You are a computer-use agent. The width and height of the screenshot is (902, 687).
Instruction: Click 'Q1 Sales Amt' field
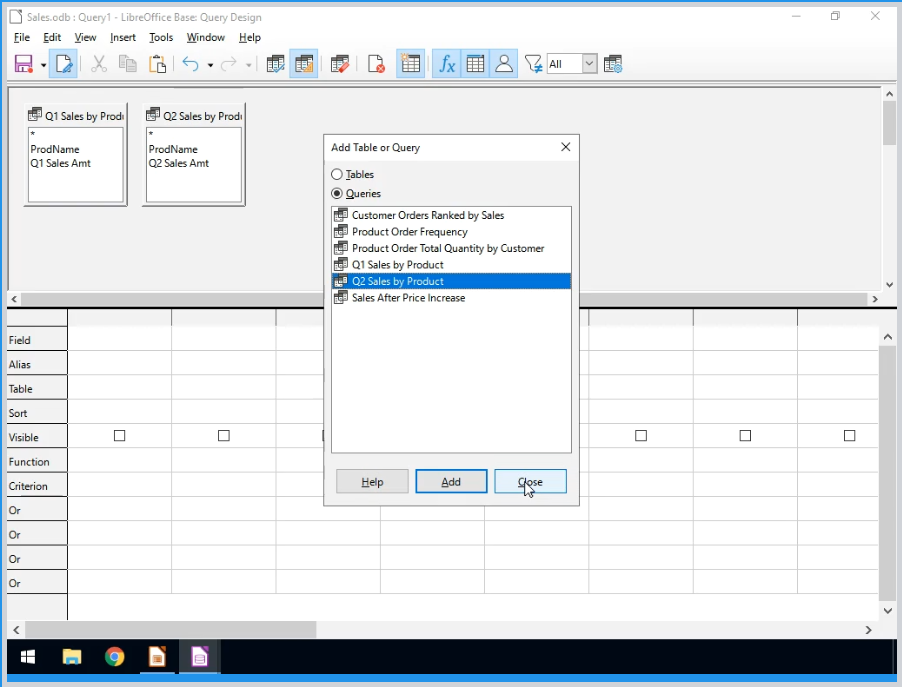tap(60, 163)
